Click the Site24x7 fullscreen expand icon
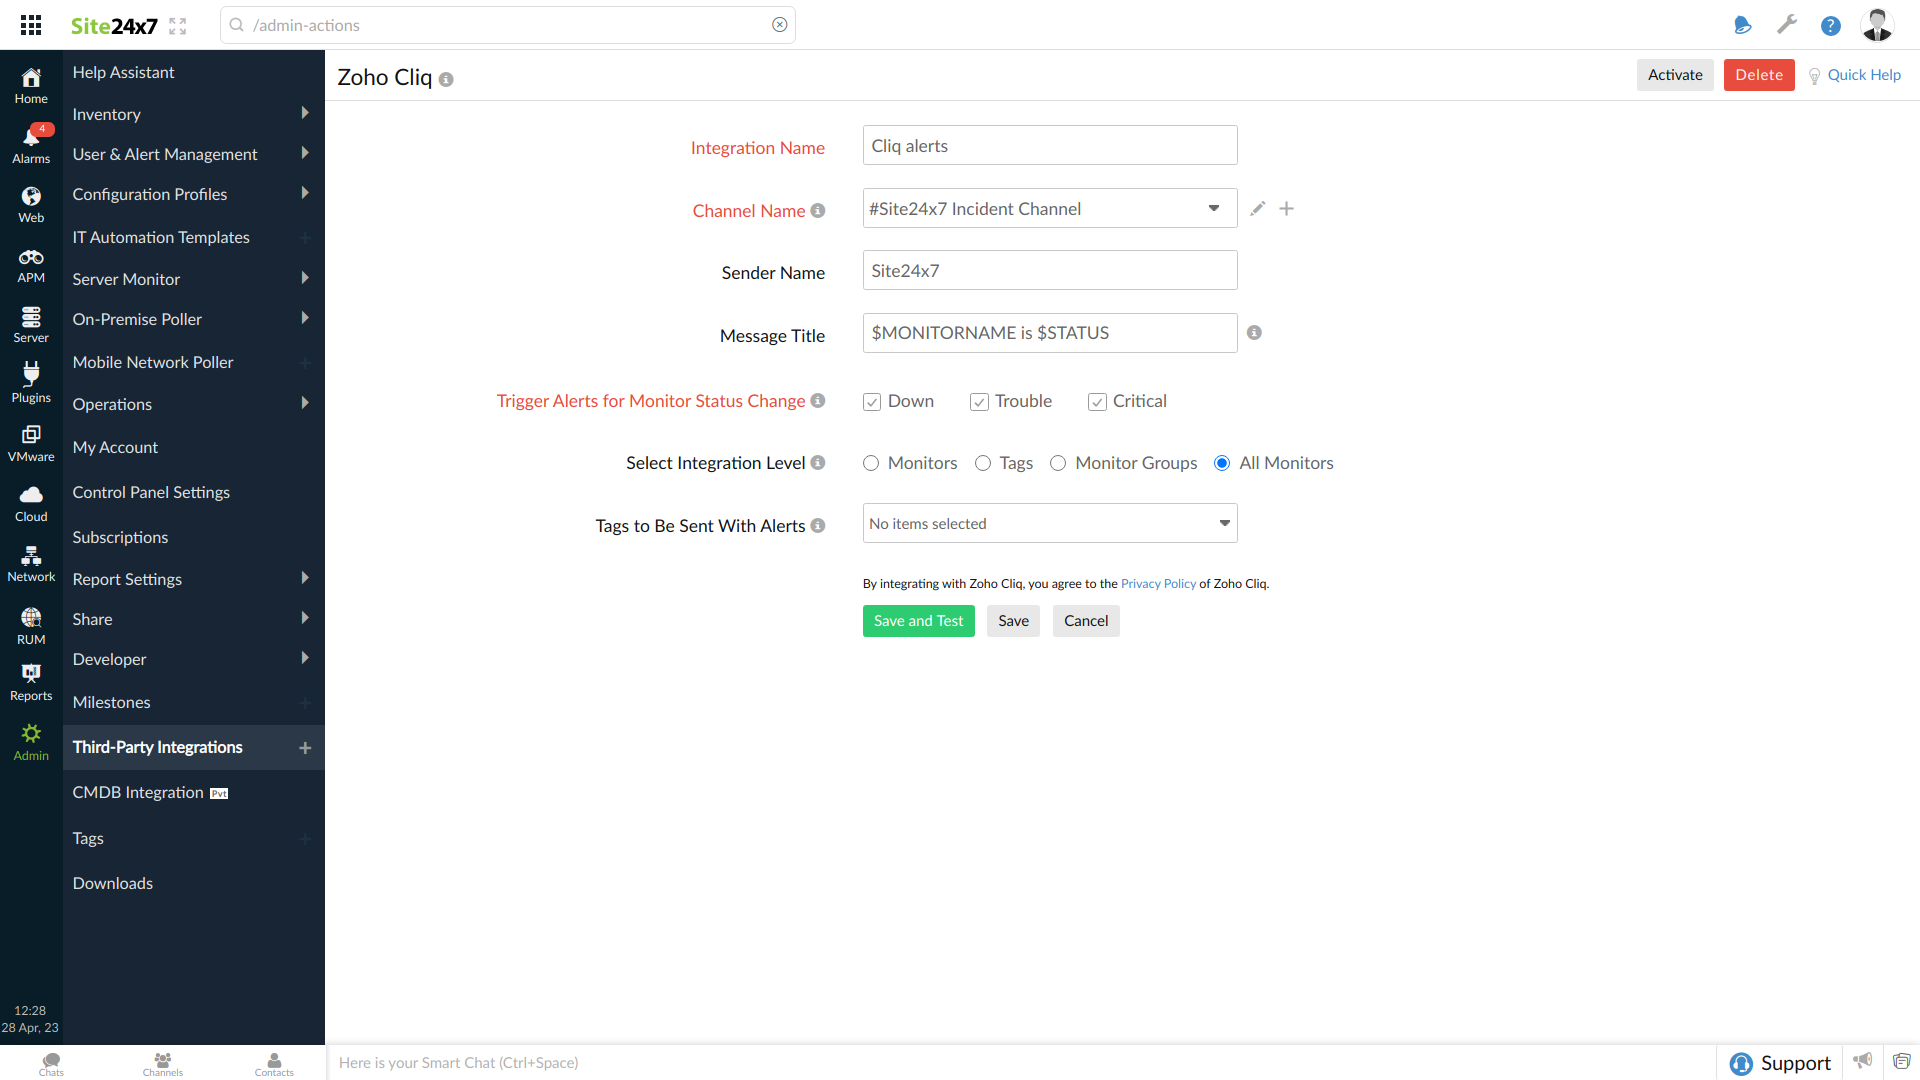The height and width of the screenshot is (1080, 1920). pos(178,26)
